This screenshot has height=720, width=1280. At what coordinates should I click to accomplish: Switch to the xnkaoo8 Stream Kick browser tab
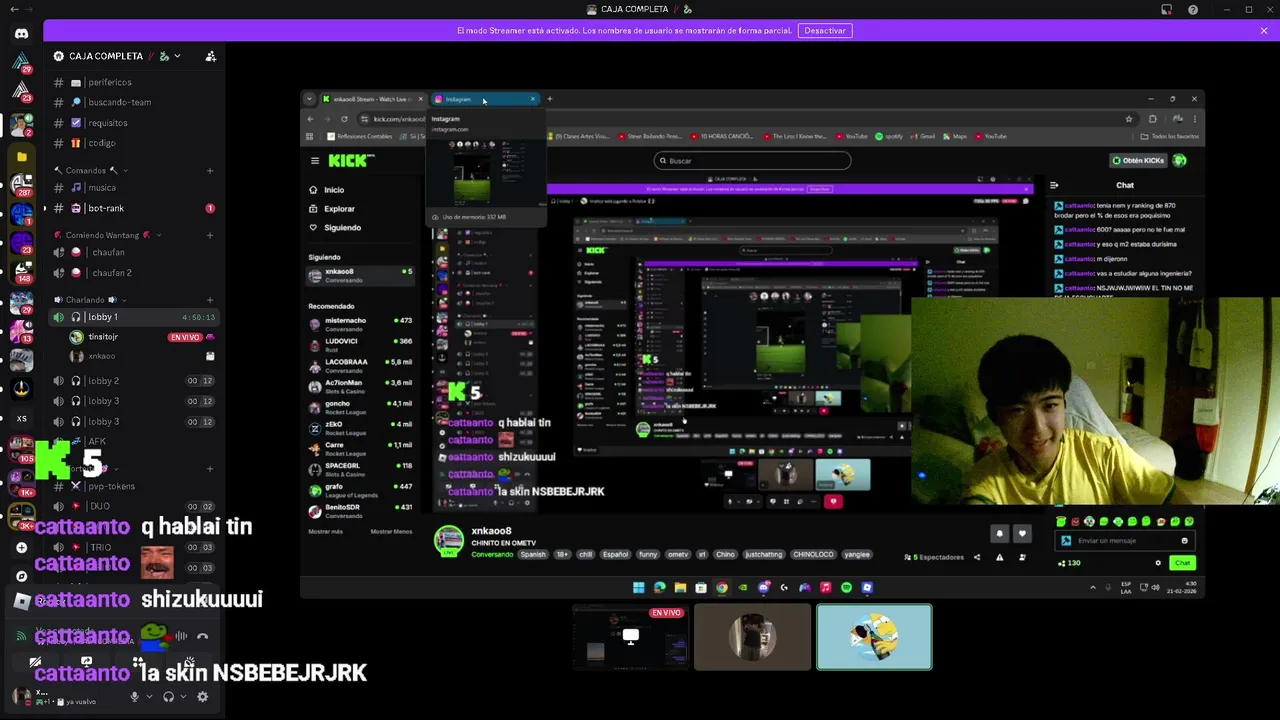(x=371, y=99)
